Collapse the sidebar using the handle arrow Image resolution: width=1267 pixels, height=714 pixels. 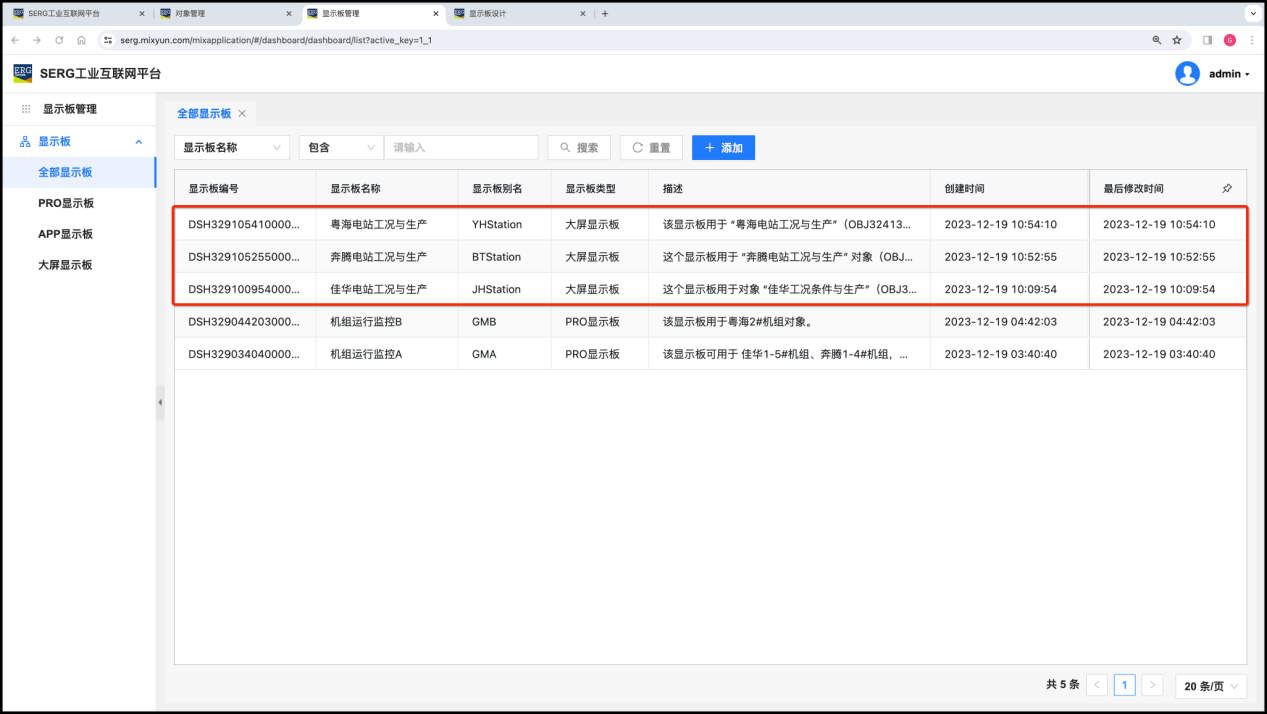[x=160, y=402]
